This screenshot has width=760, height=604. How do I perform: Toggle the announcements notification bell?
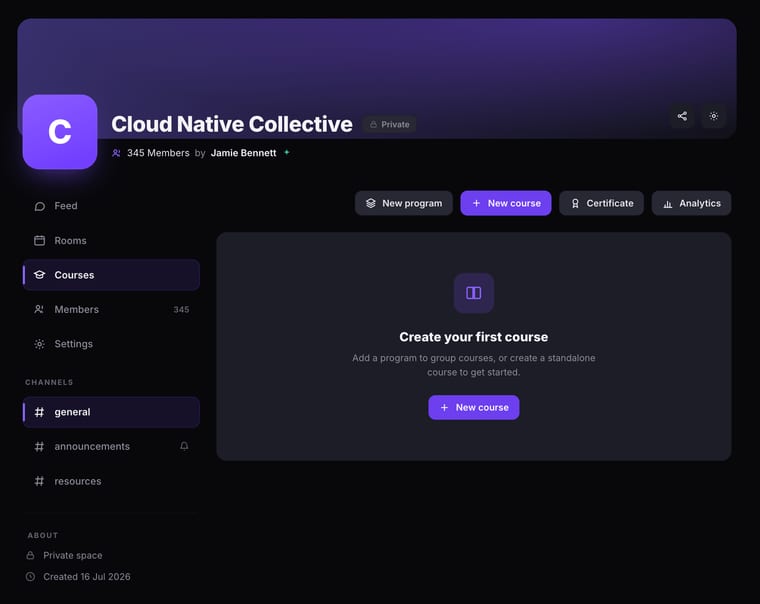pyautogui.click(x=184, y=446)
